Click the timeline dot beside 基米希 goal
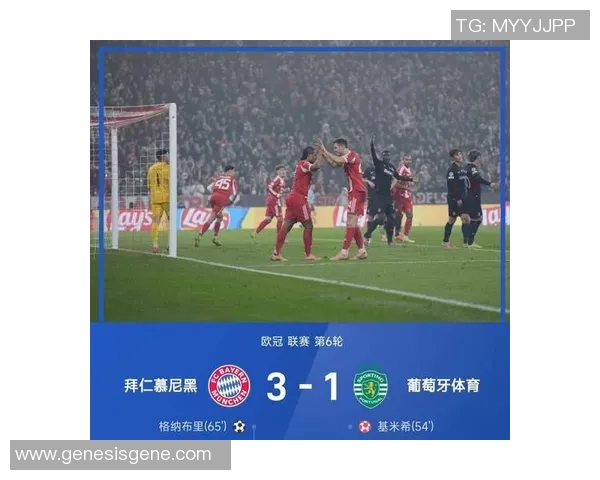Screen dimensions: 600x480 click(x=350, y=426)
